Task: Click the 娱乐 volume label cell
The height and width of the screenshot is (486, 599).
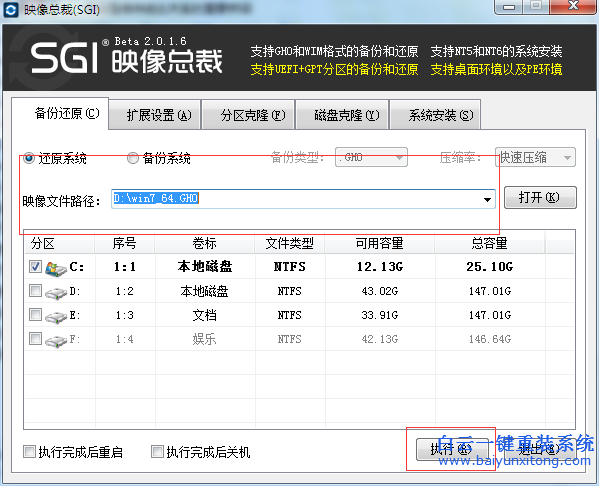Action: 204,339
